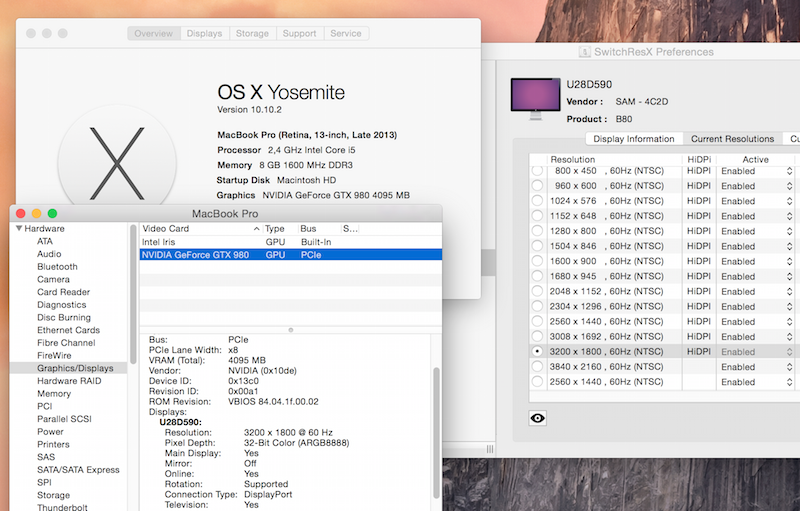
Task: Pick the 1152 x 648 radio button
Action: pyautogui.click(x=537, y=216)
